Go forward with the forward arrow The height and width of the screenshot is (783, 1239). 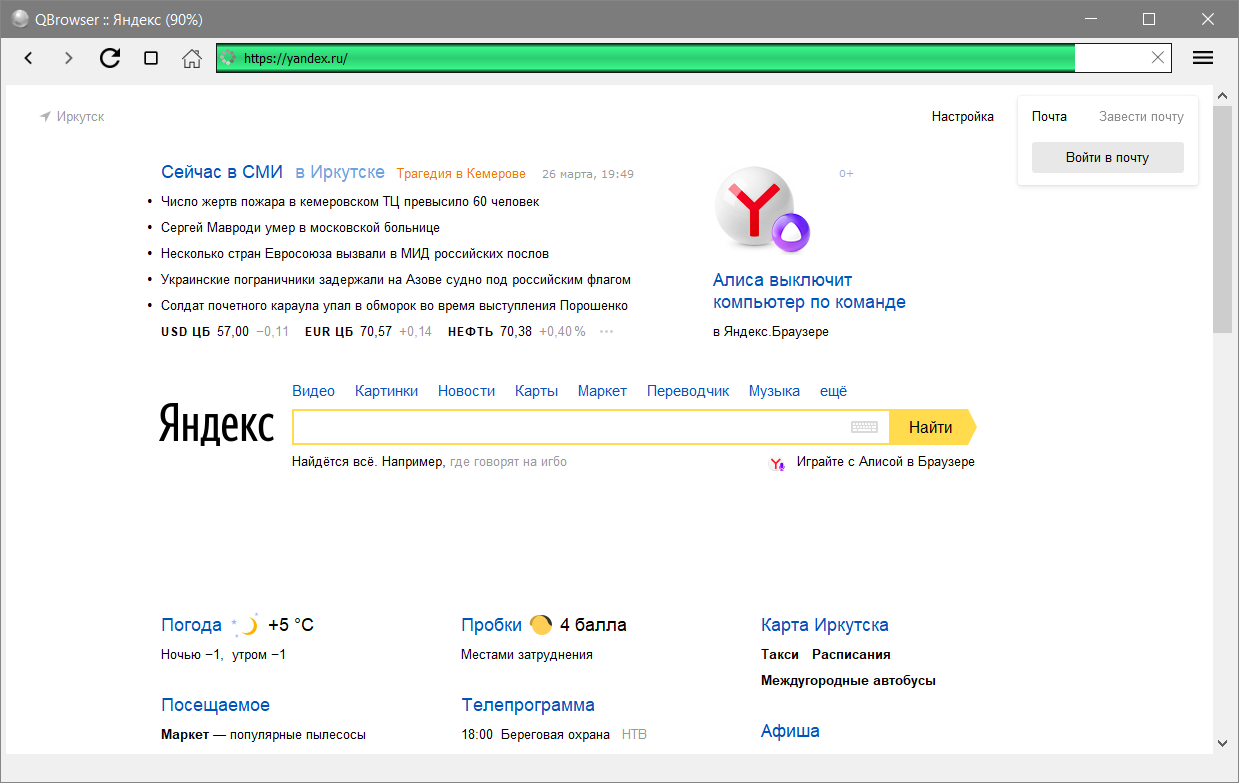[68, 58]
